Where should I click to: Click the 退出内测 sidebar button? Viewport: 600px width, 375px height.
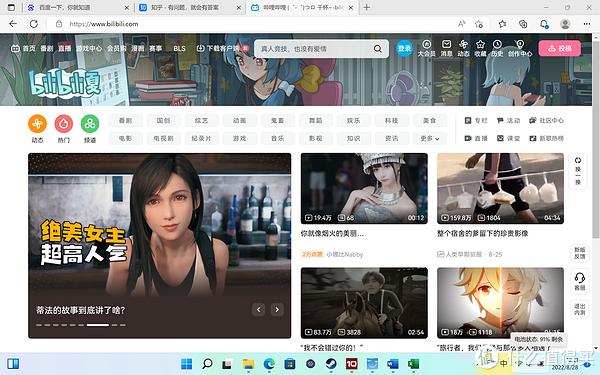click(x=579, y=309)
